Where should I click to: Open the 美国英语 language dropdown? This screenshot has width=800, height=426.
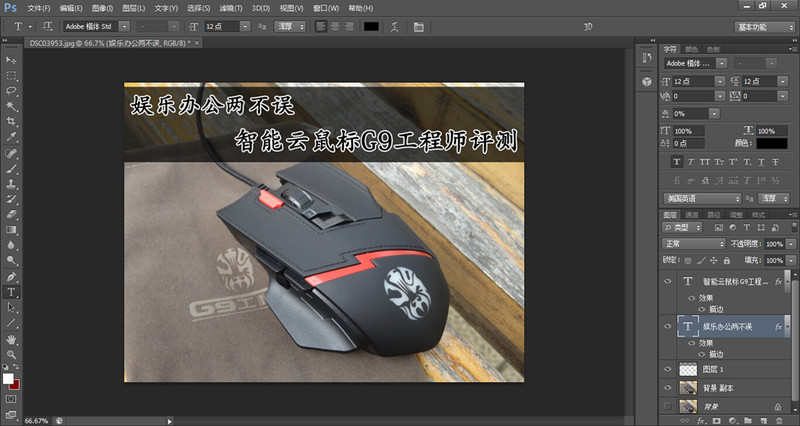(x=702, y=198)
